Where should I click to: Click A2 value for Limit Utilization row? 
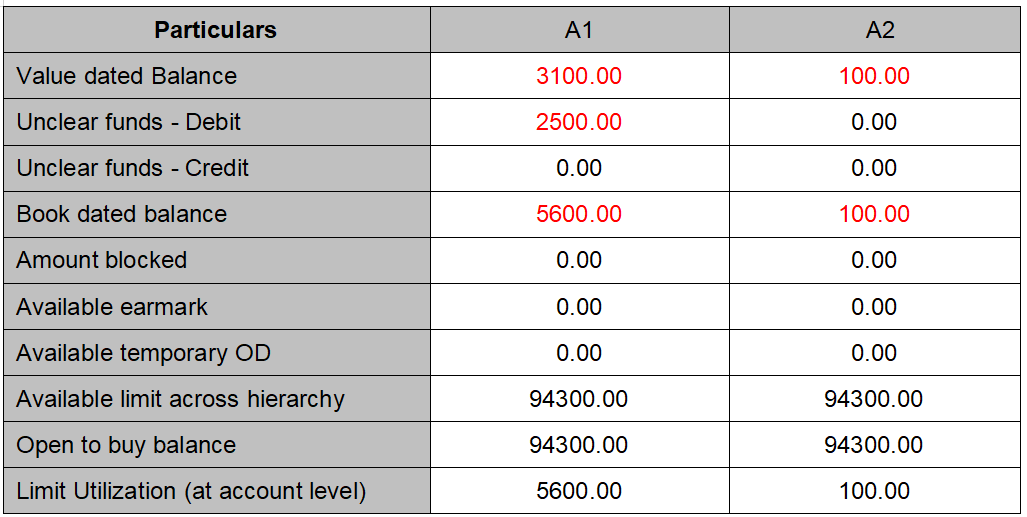875,491
